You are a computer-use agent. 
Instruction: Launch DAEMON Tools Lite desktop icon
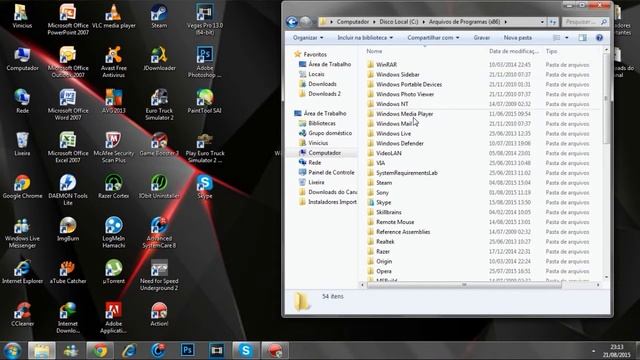(x=68, y=190)
